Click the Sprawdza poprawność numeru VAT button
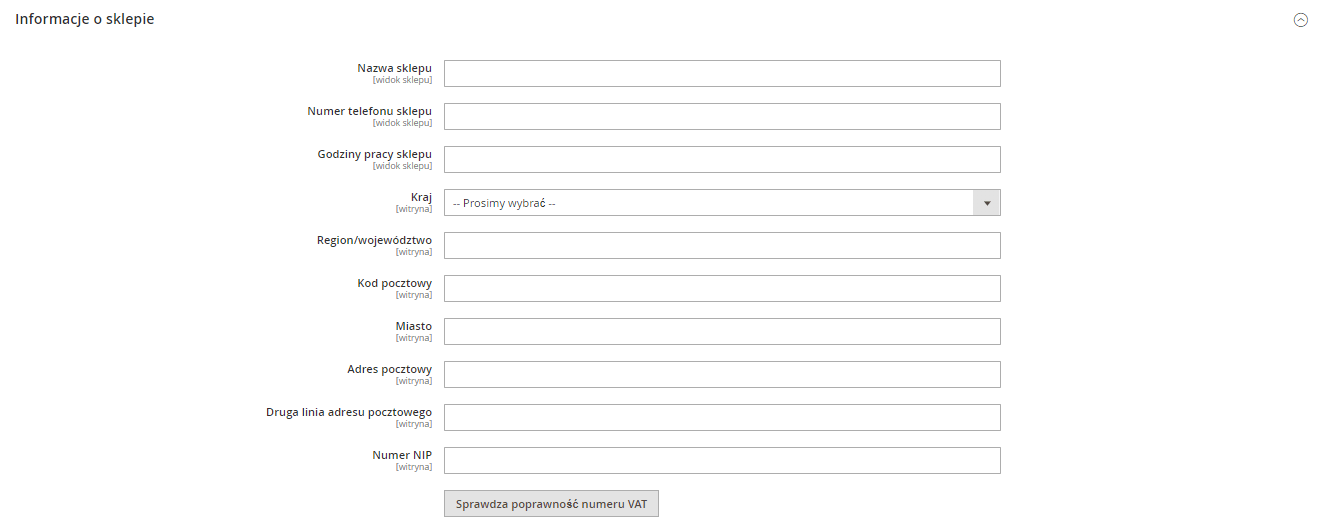 click(551, 504)
